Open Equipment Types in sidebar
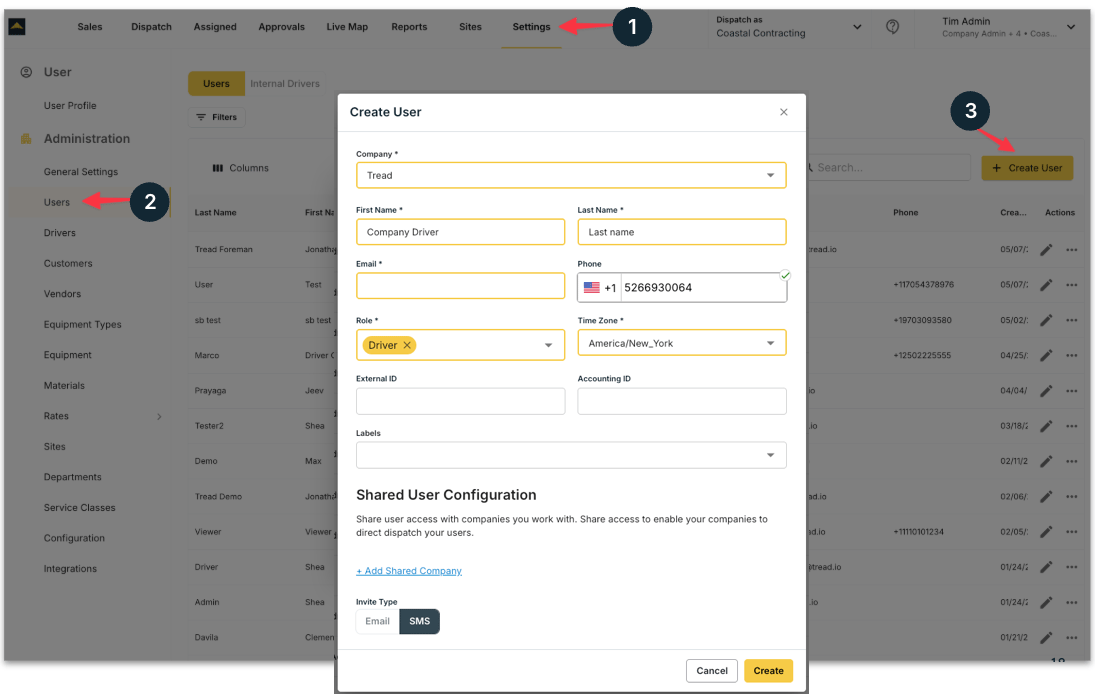Screen dimensions: 1095x697 coord(82,325)
